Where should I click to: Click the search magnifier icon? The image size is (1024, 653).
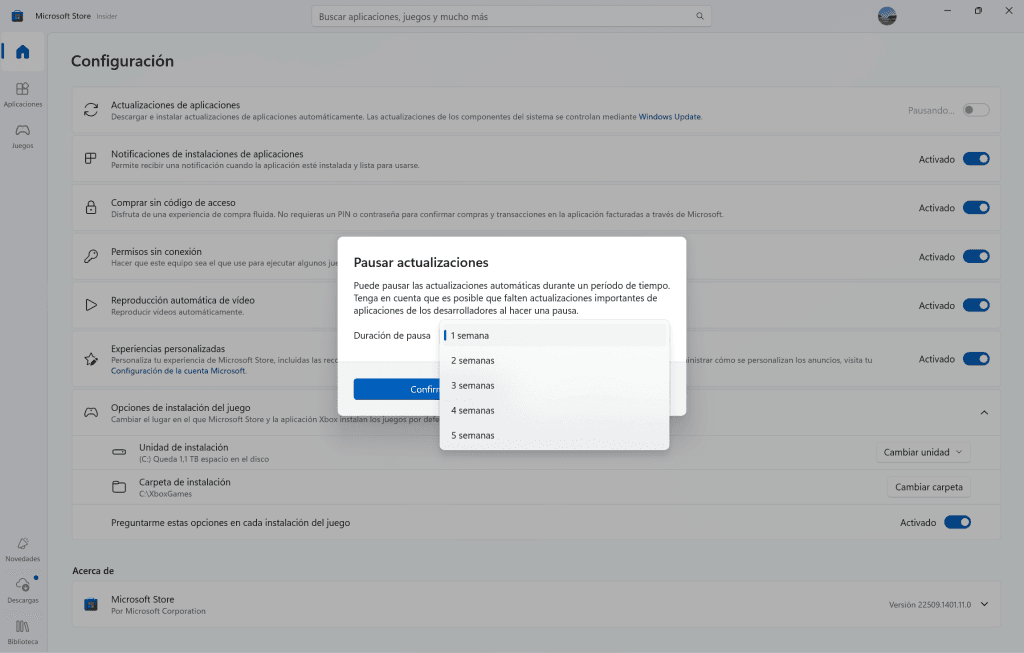(x=700, y=16)
